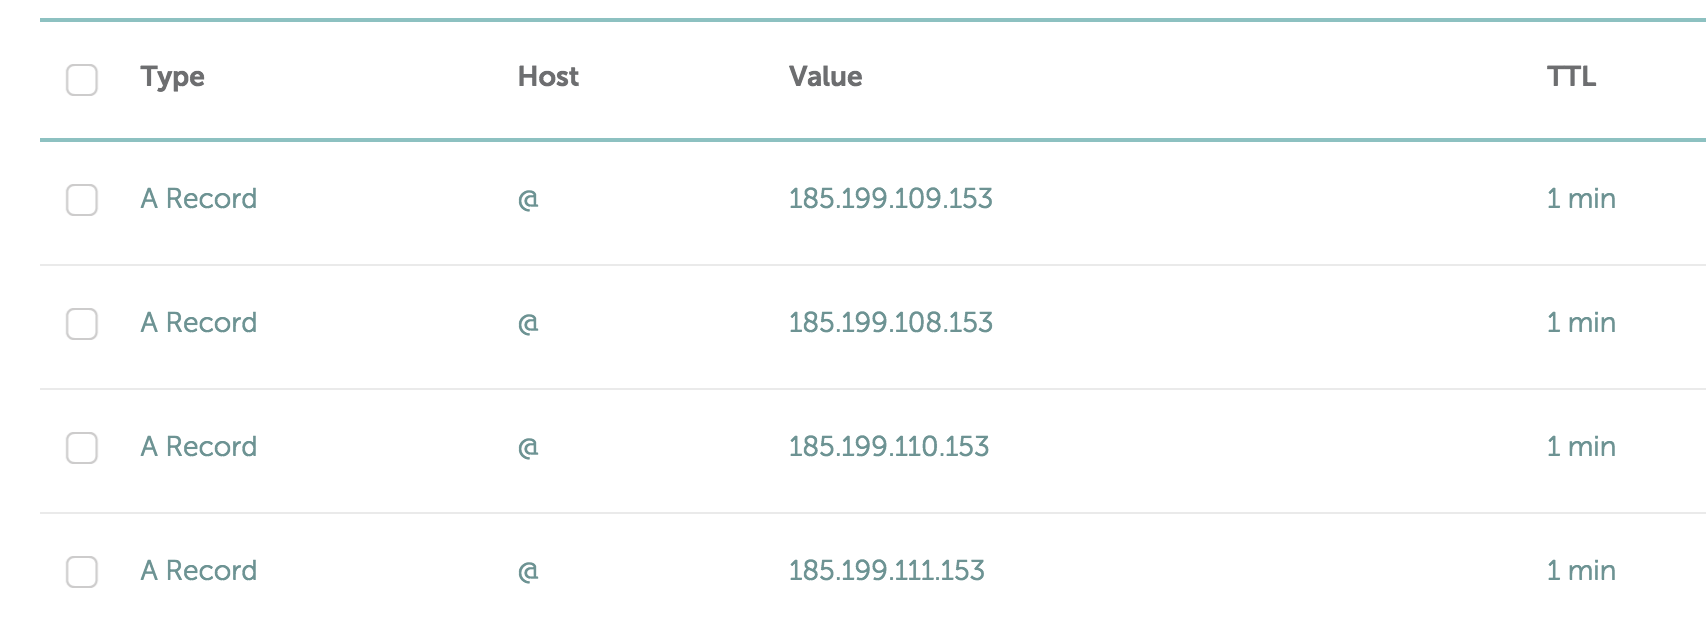Screen dimensions: 1706x636
Task: Edit the value 185.199.109.153
Action: point(890,198)
